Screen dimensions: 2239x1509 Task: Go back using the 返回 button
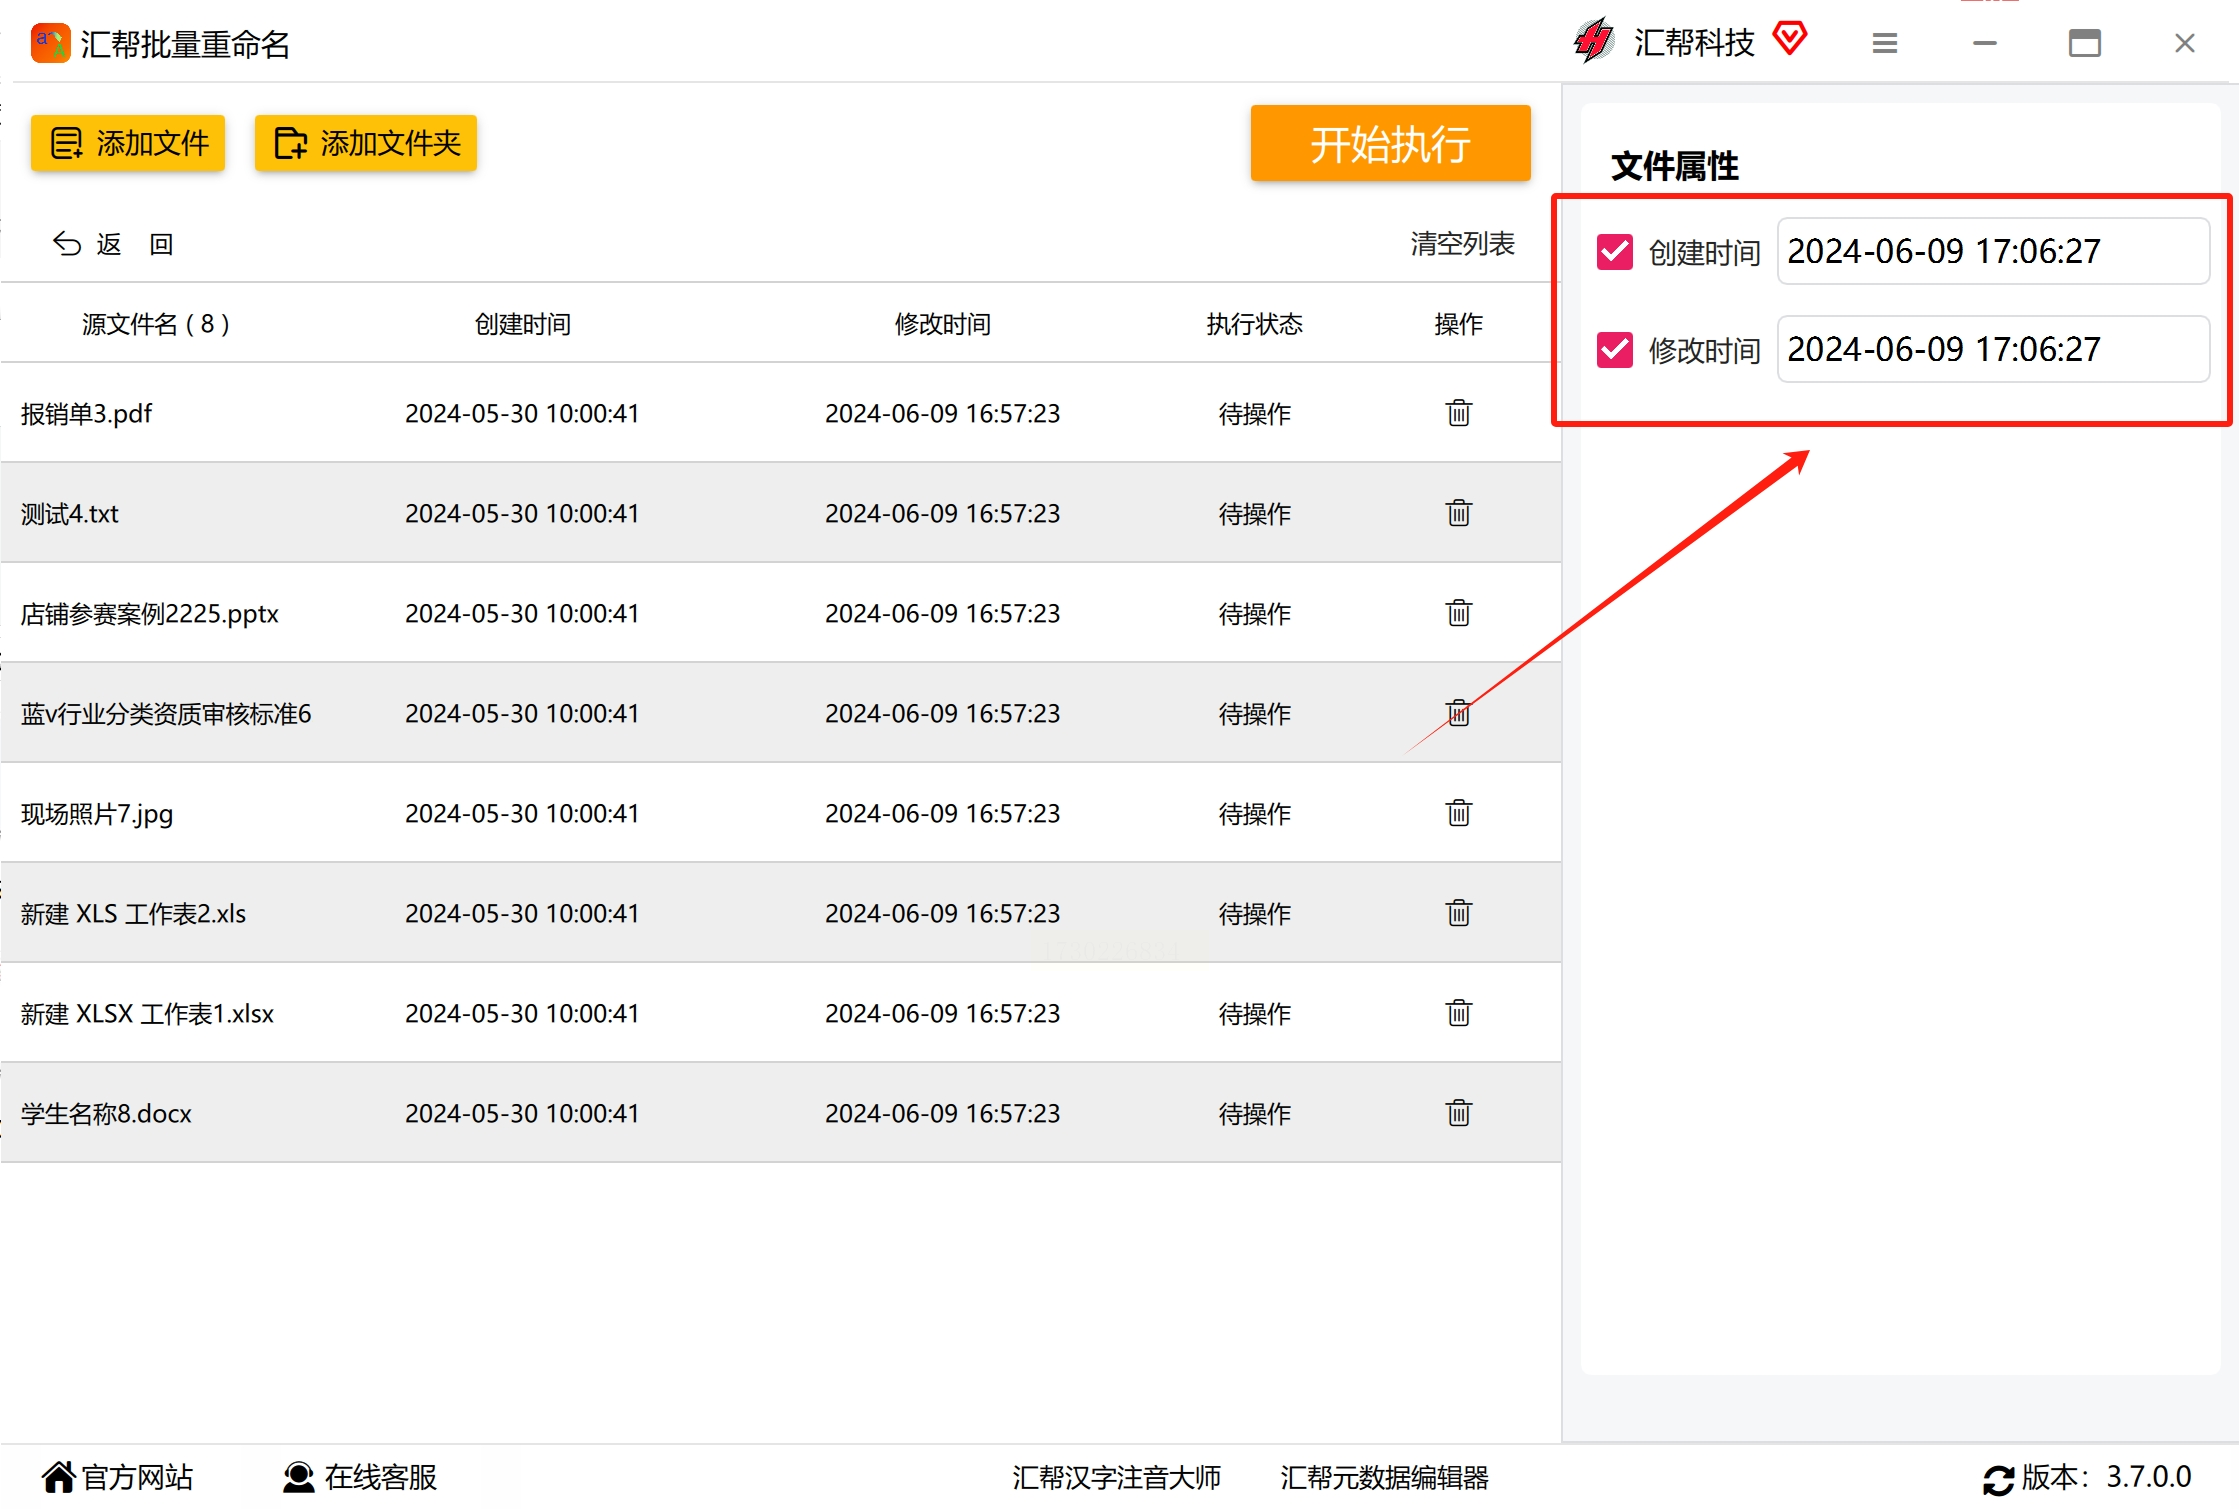[113, 244]
